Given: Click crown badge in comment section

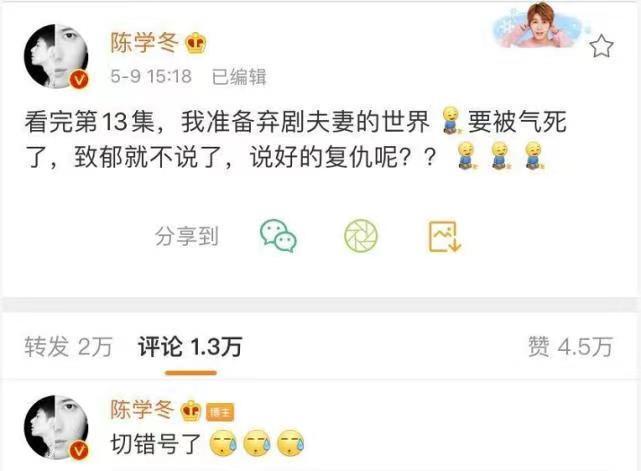Looking at the screenshot, I should pos(191,410).
